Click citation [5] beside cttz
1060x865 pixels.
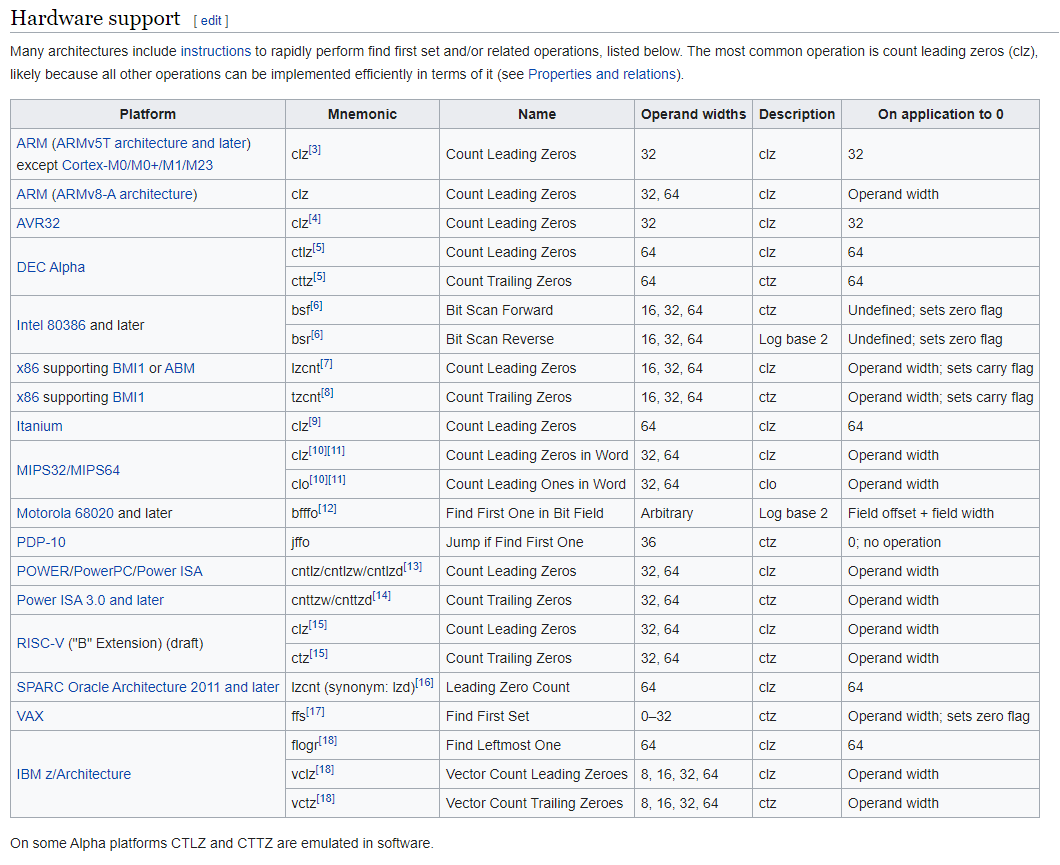coord(319,278)
